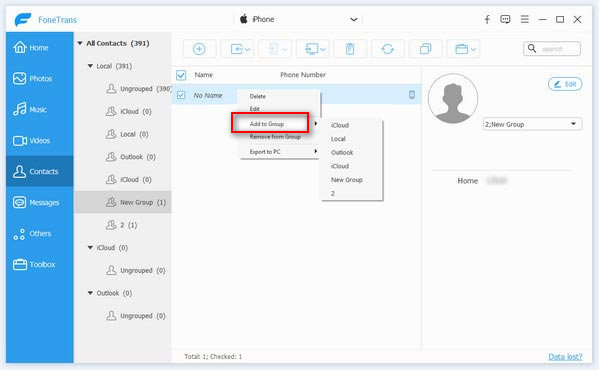The width and height of the screenshot is (599, 370).
Task: Collapse the All Contacts tree node
Action: (x=80, y=44)
